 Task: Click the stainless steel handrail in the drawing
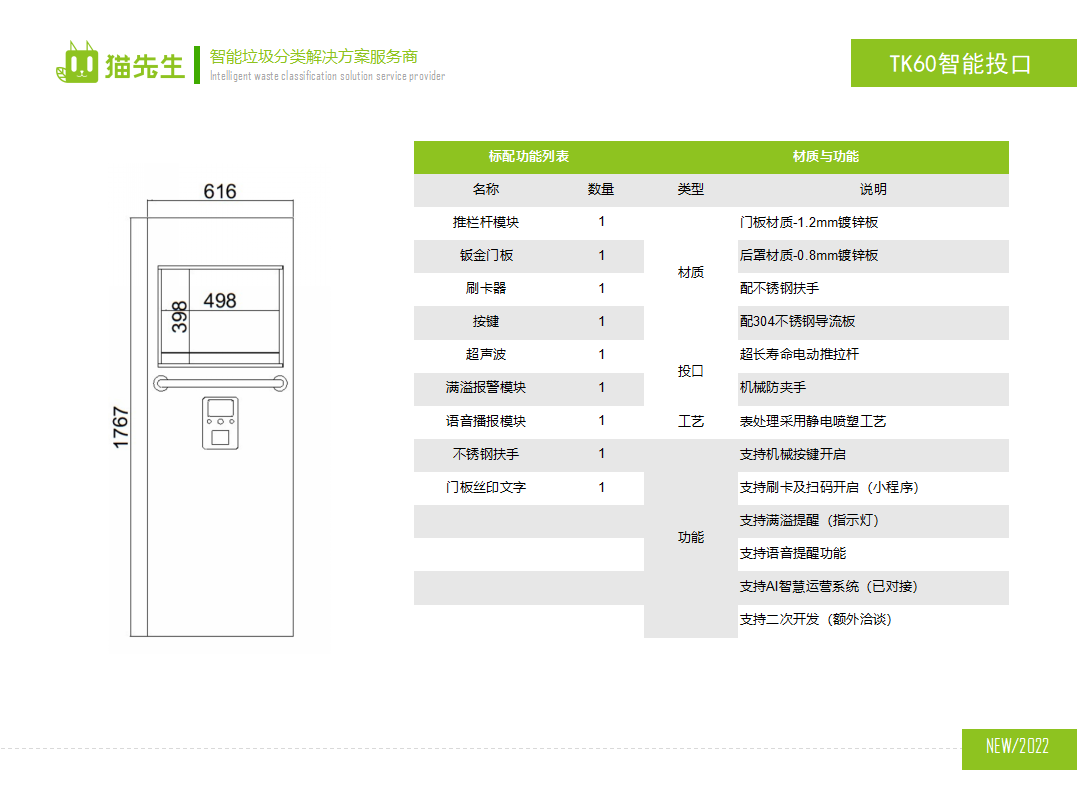click(x=220, y=383)
